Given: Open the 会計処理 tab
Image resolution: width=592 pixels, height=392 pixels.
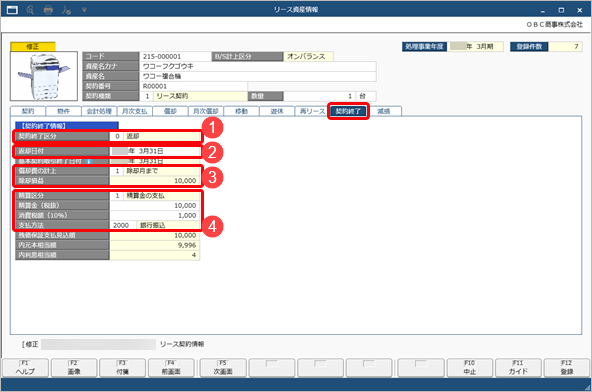Looking at the screenshot, I should (99, 111).
